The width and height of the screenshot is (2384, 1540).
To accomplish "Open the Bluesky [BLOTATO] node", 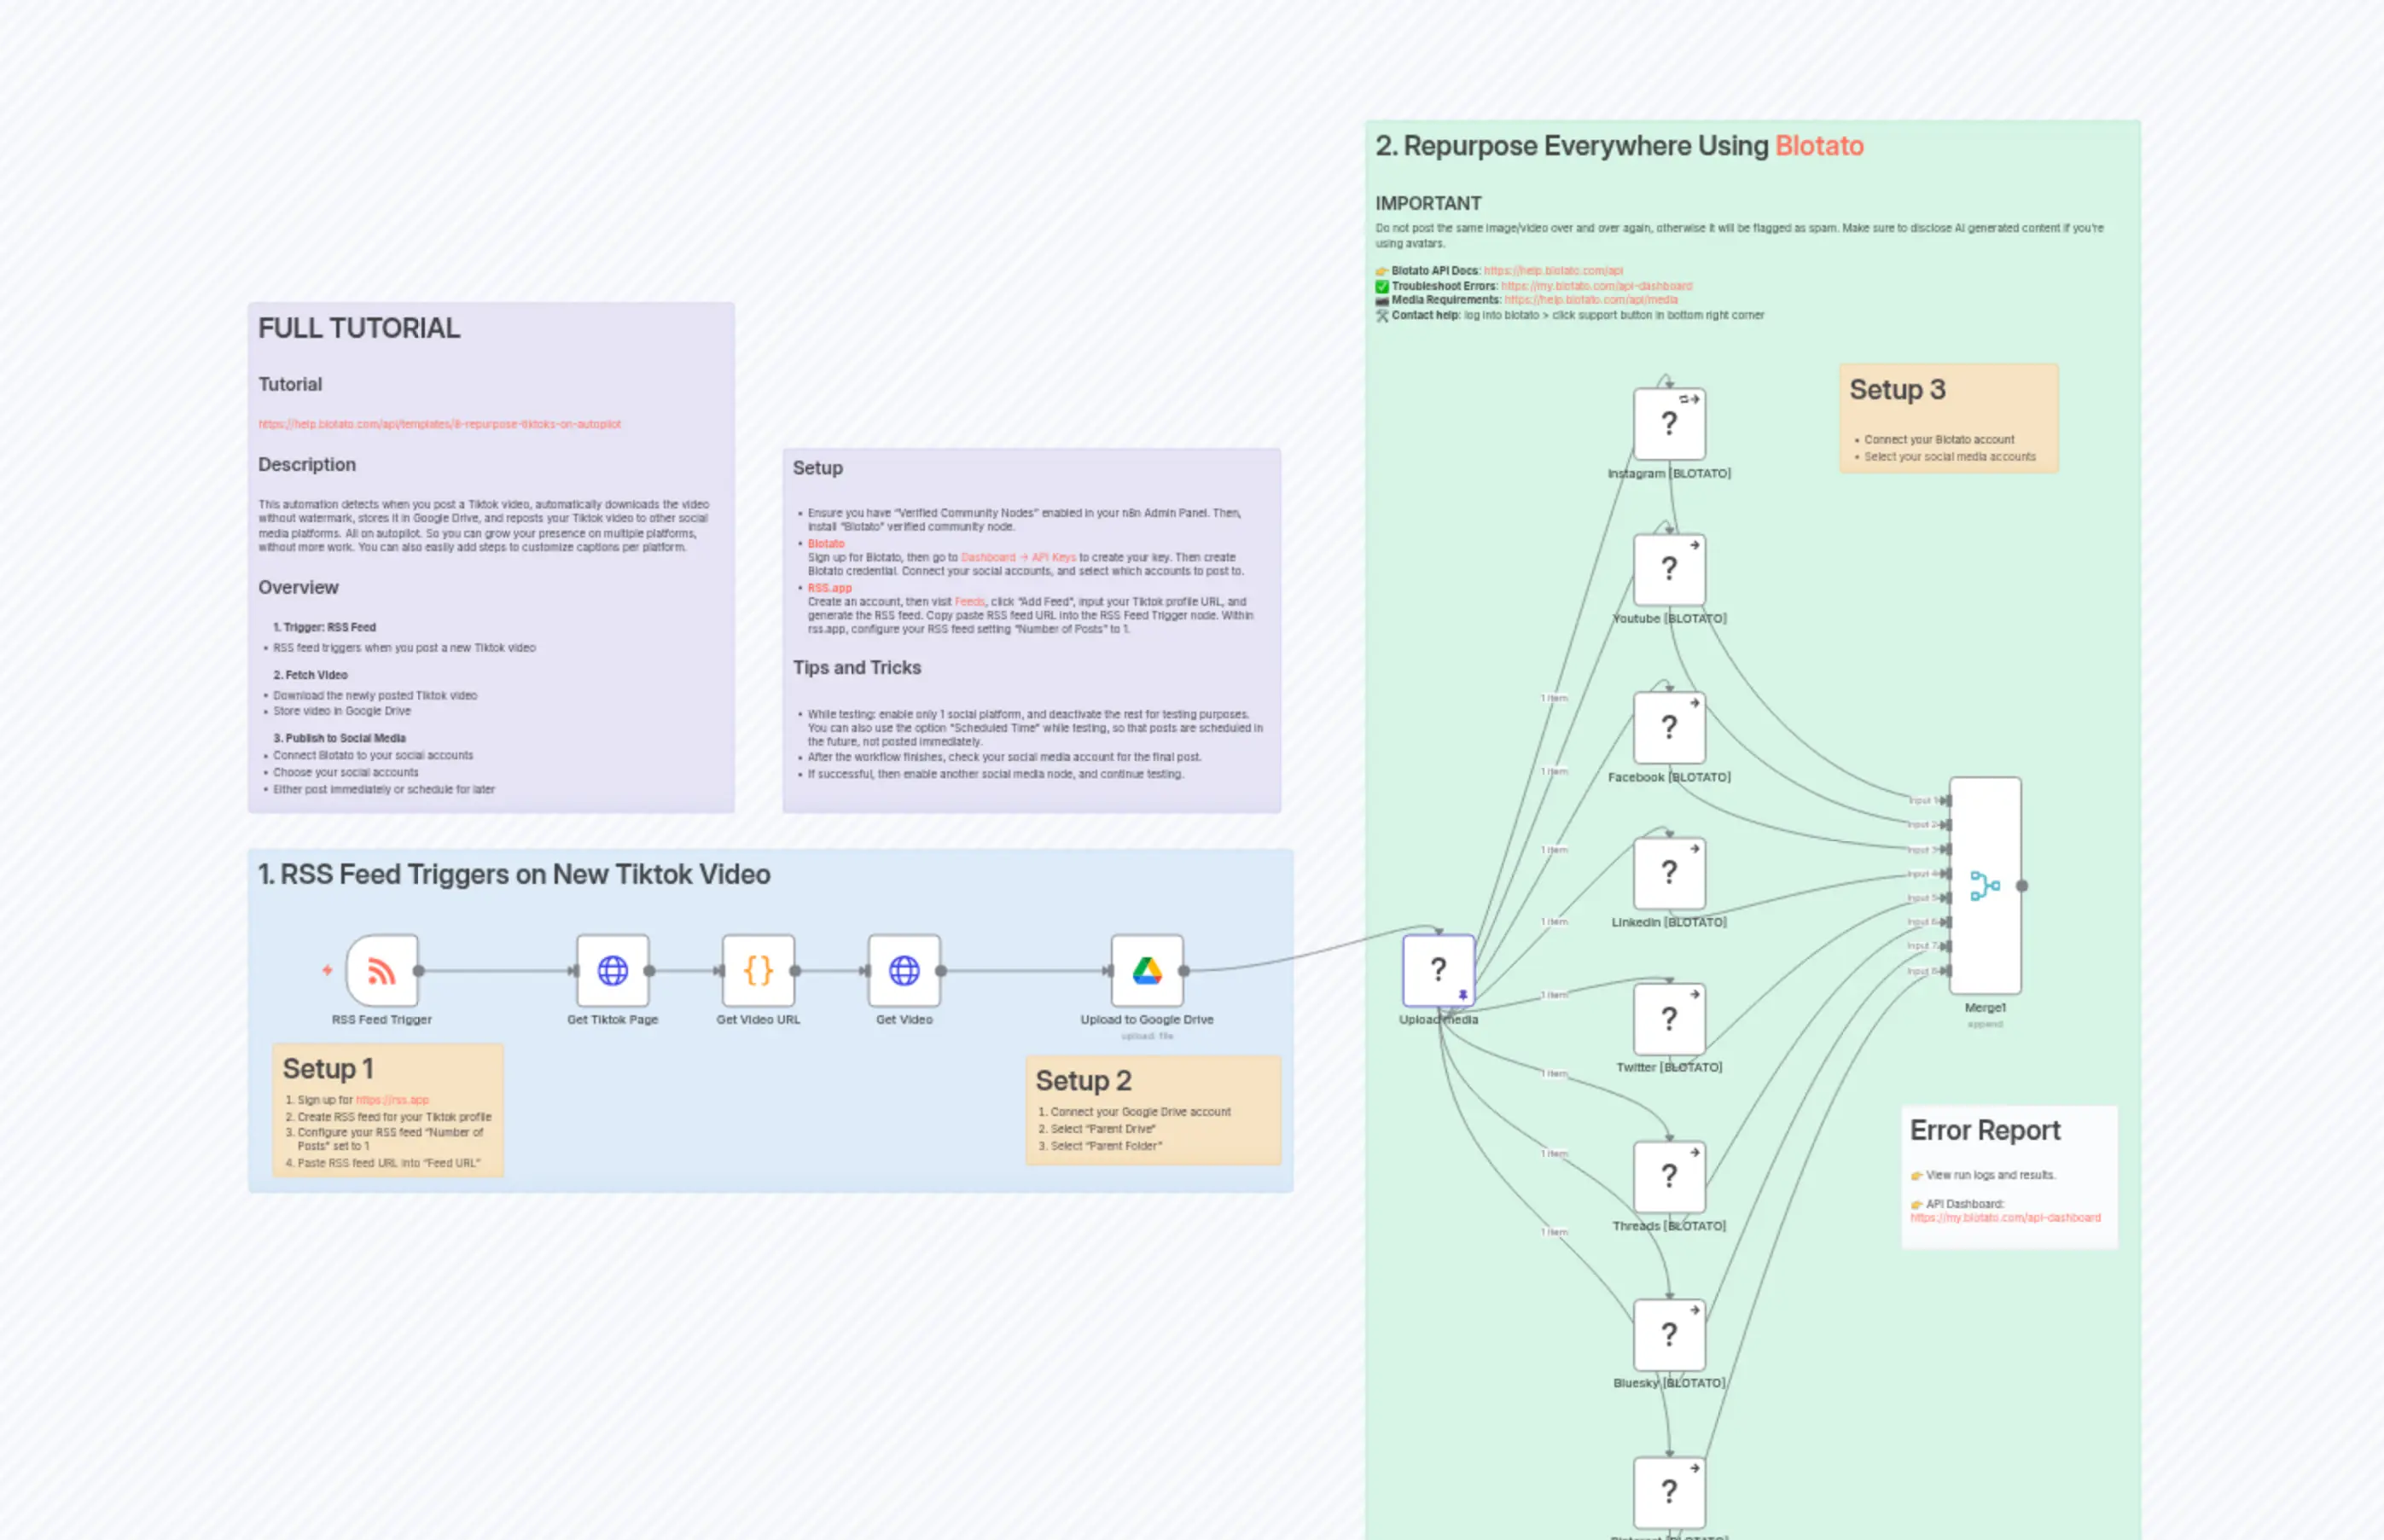I will 1669,1334.
